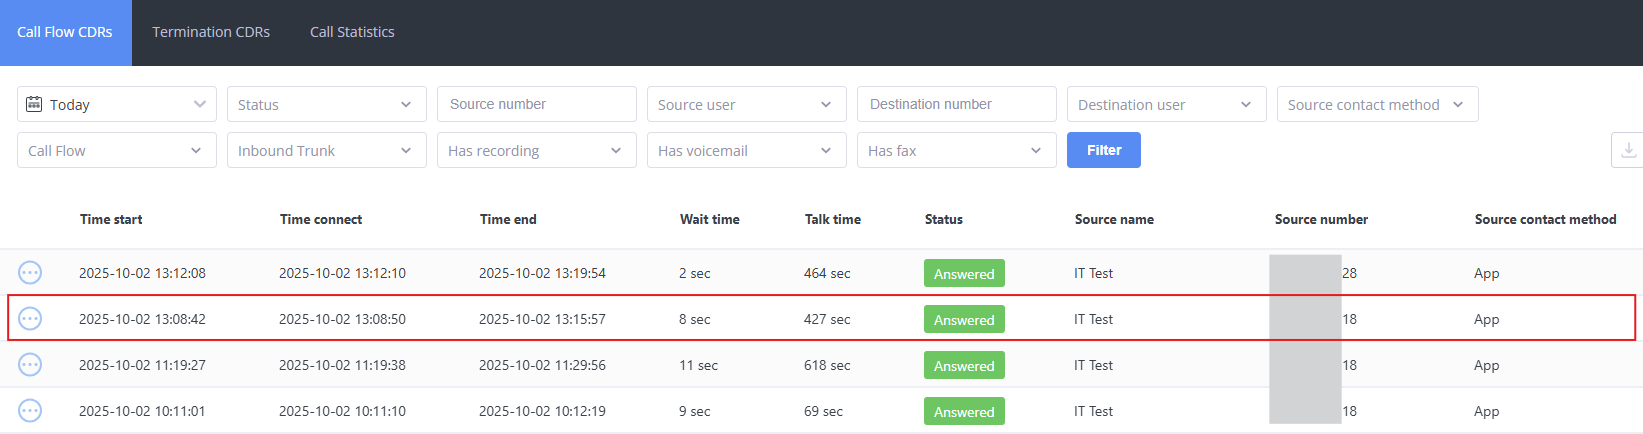Open the Call Statistics tab
The image size is (1643, 434).
(x=352, y=32)
